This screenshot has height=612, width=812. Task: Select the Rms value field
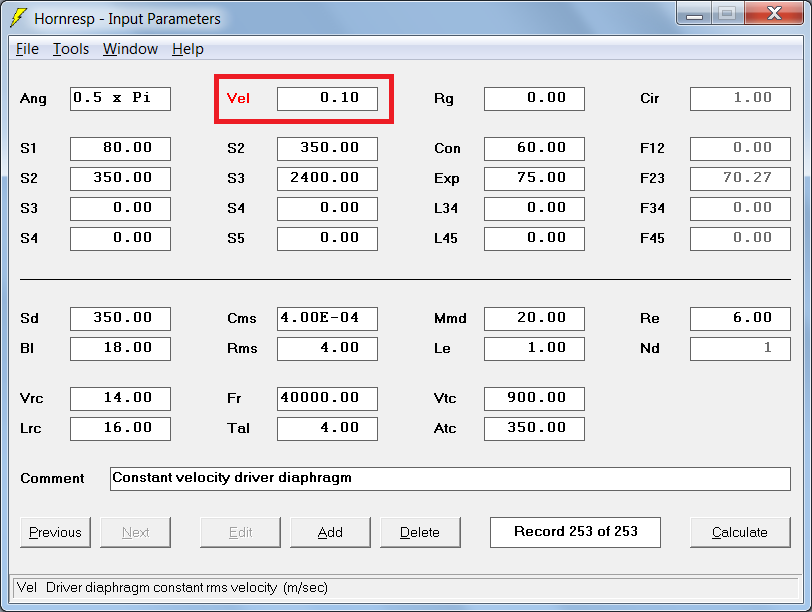pyautogui.click(x=327, y=348)
